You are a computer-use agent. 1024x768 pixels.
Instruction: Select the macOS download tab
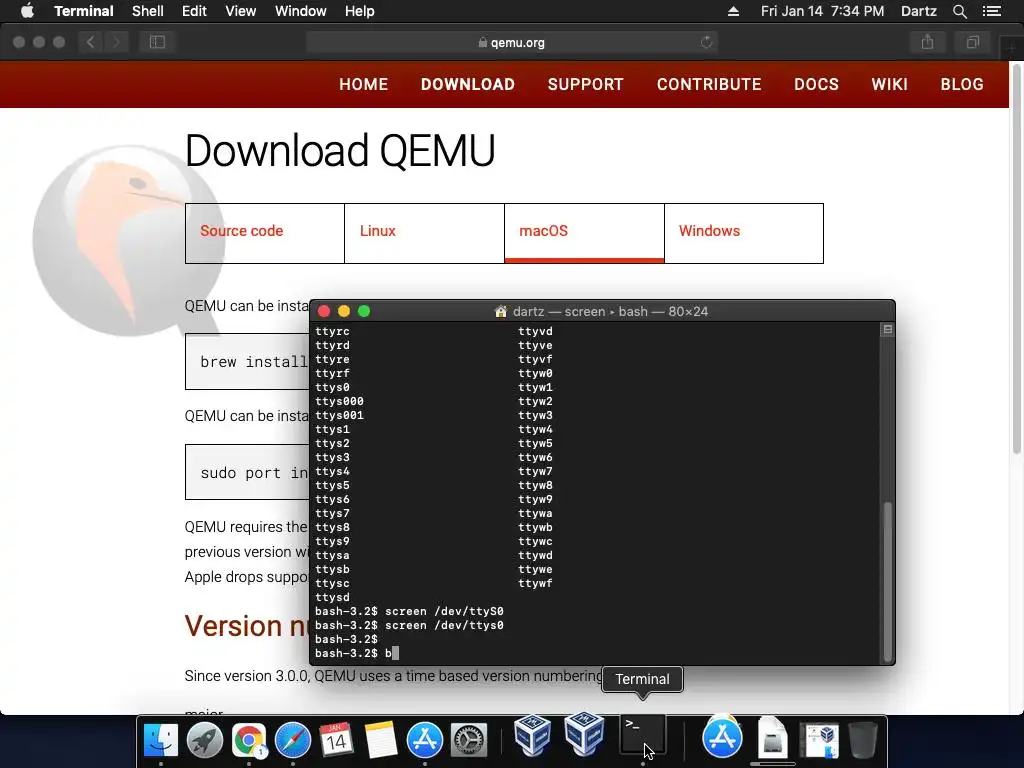[584, 233]
